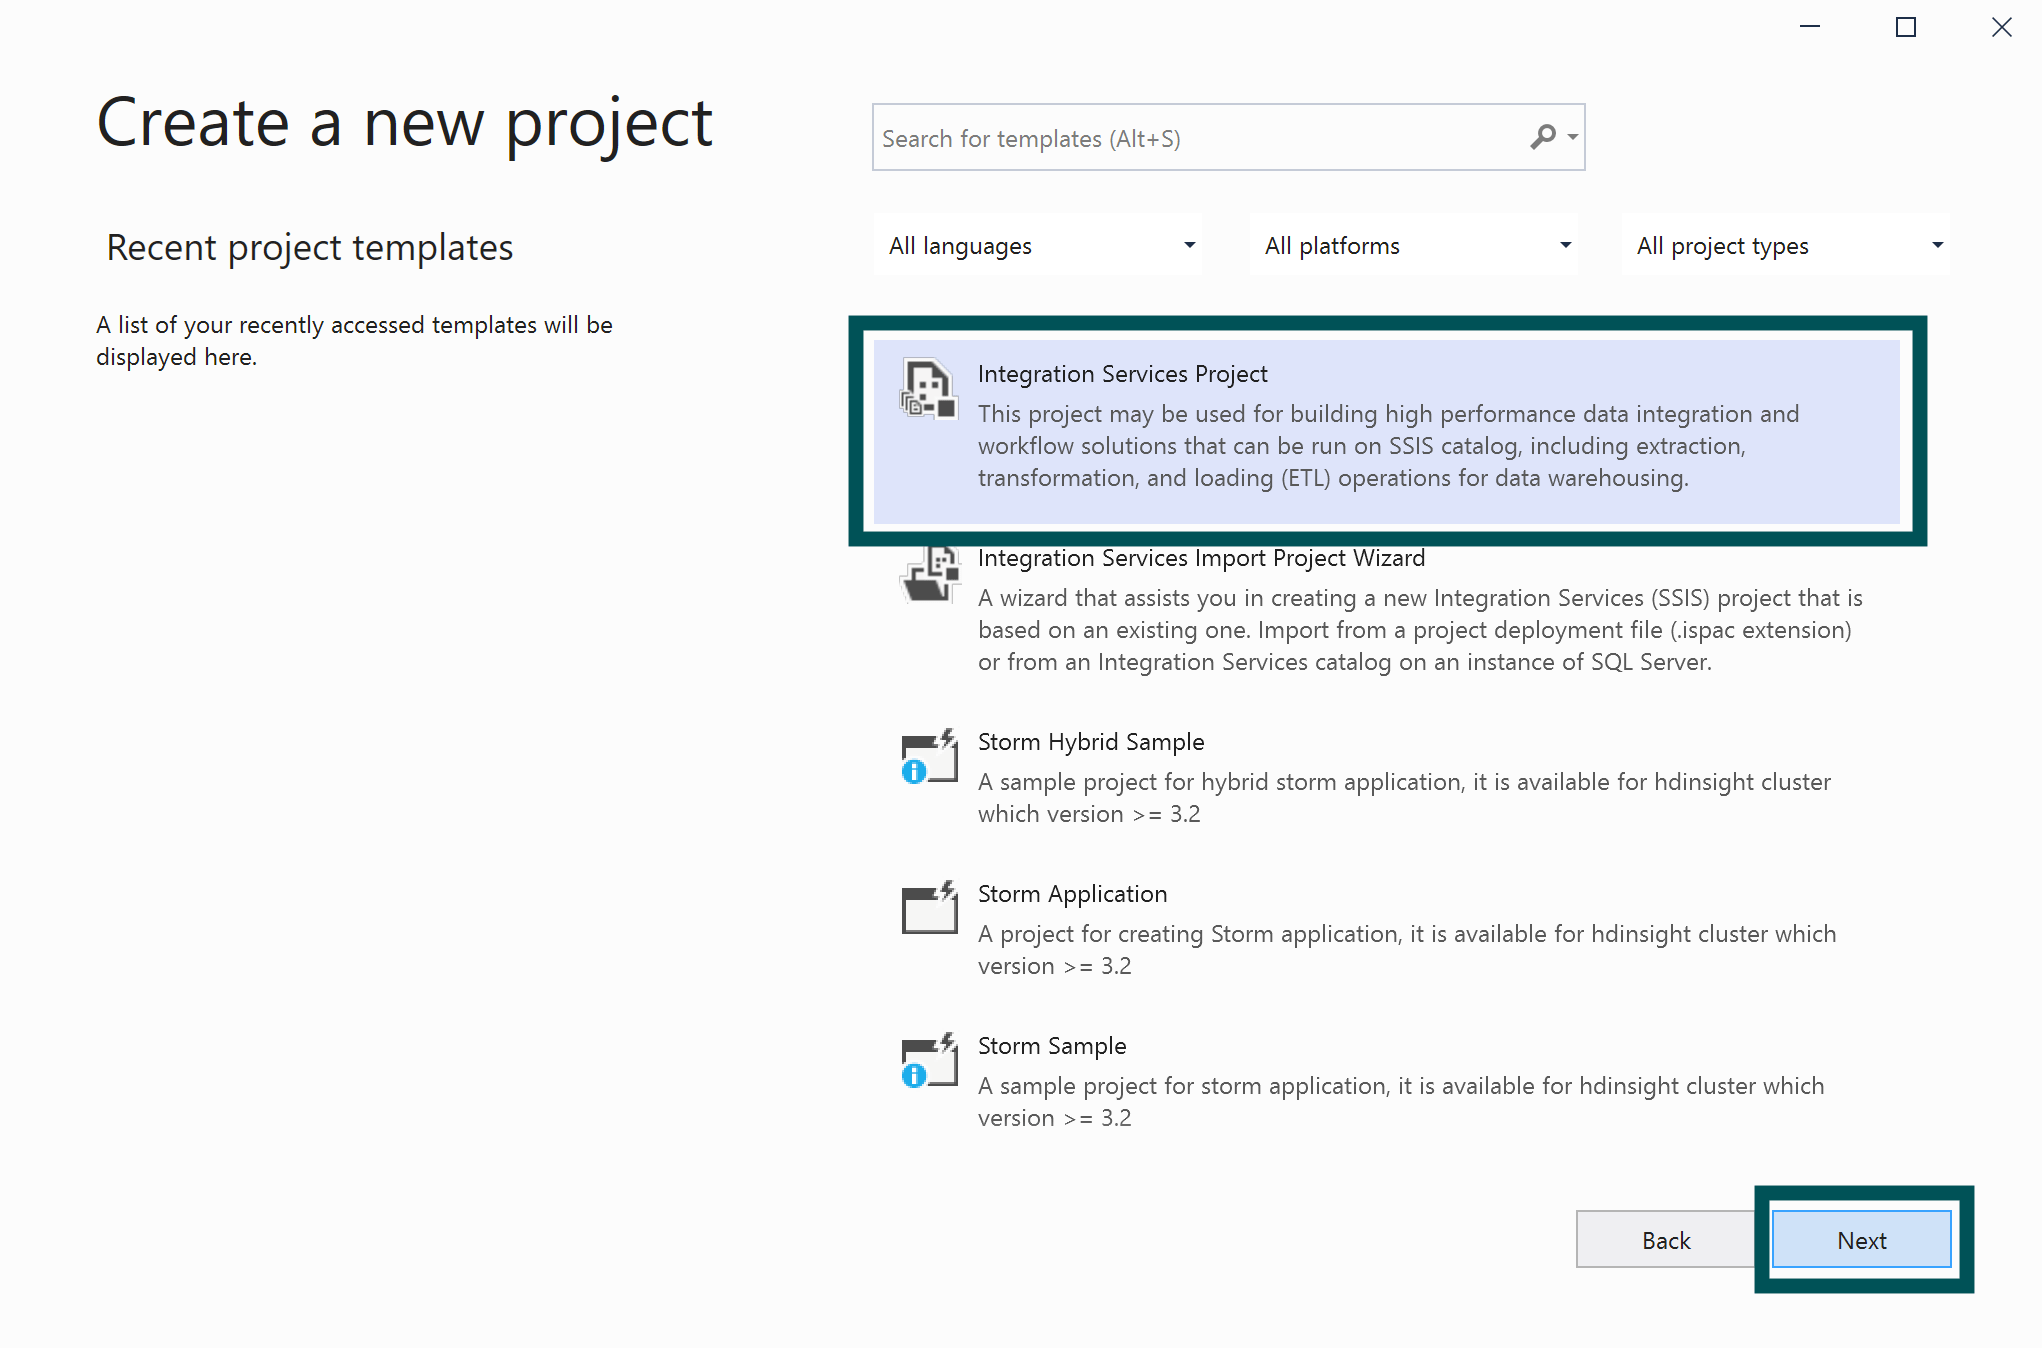Click the search magnifier icon
This screenshot has height=1348, width=2042.
pos(1543,137)
